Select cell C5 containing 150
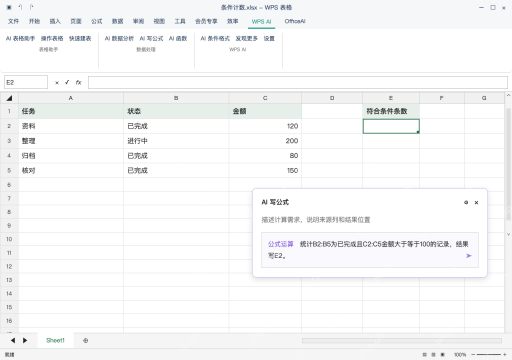This screenshot has height=360, width=512. click(x=265, y=170)
